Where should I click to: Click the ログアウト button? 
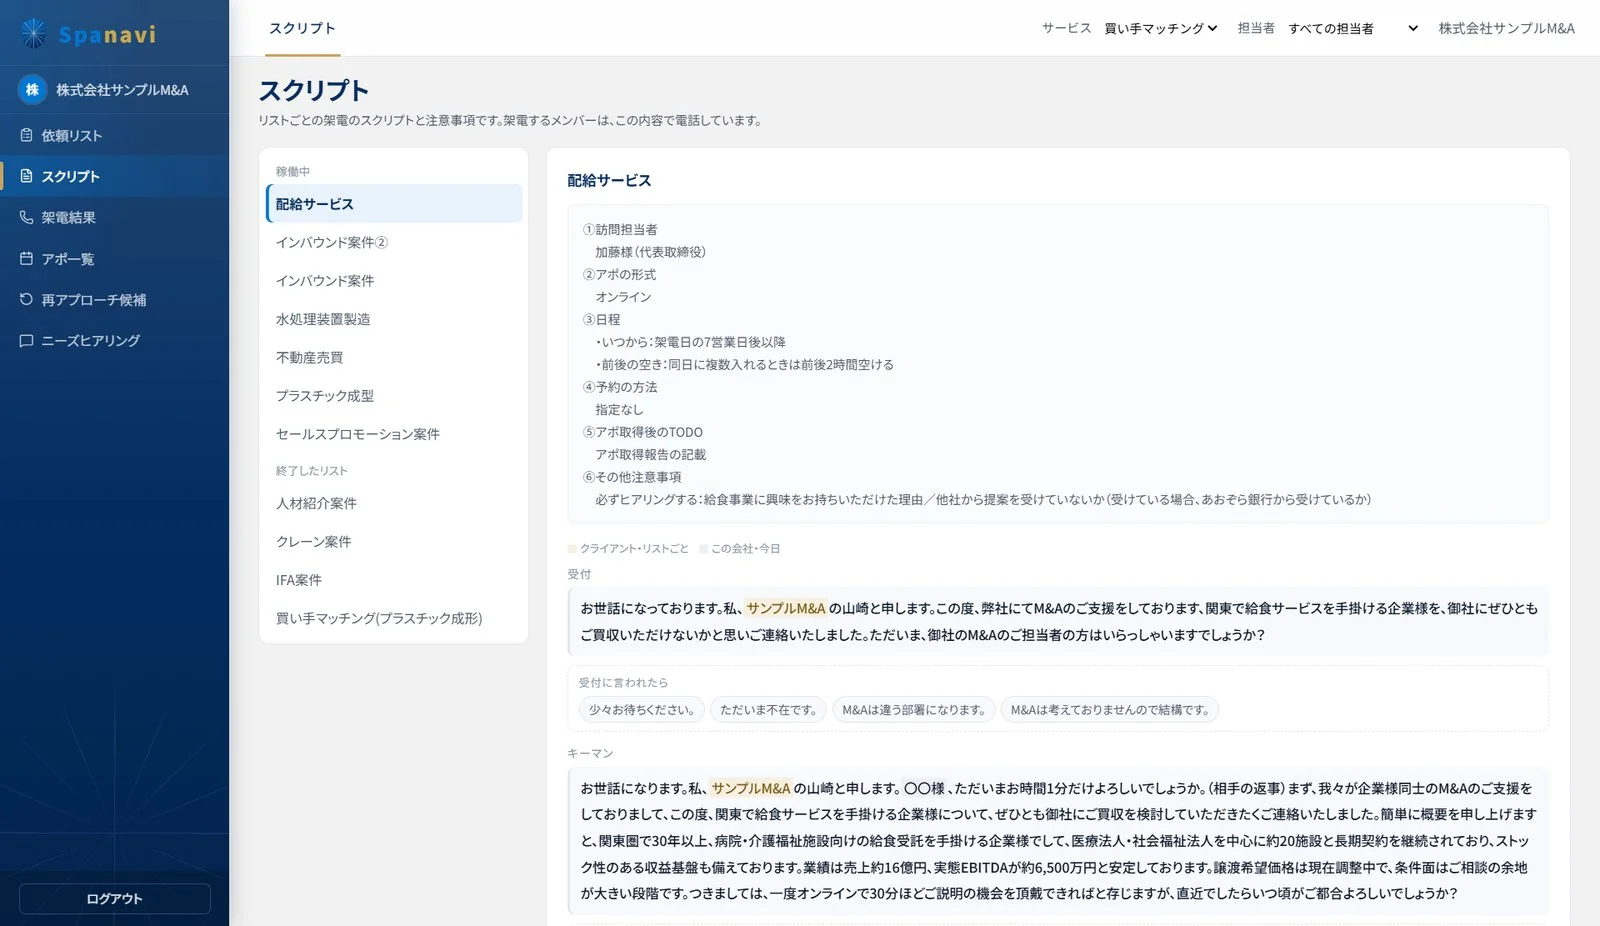pyautogui.click(x=115, y=898)
